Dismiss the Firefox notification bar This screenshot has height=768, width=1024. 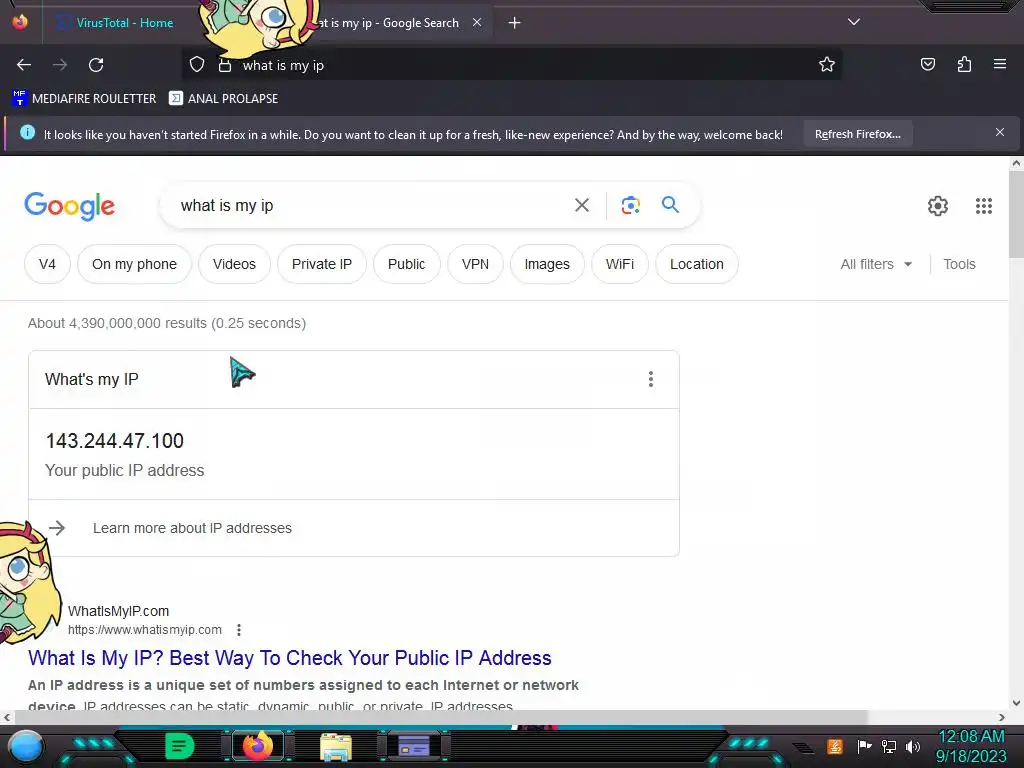coord(1000,132)
